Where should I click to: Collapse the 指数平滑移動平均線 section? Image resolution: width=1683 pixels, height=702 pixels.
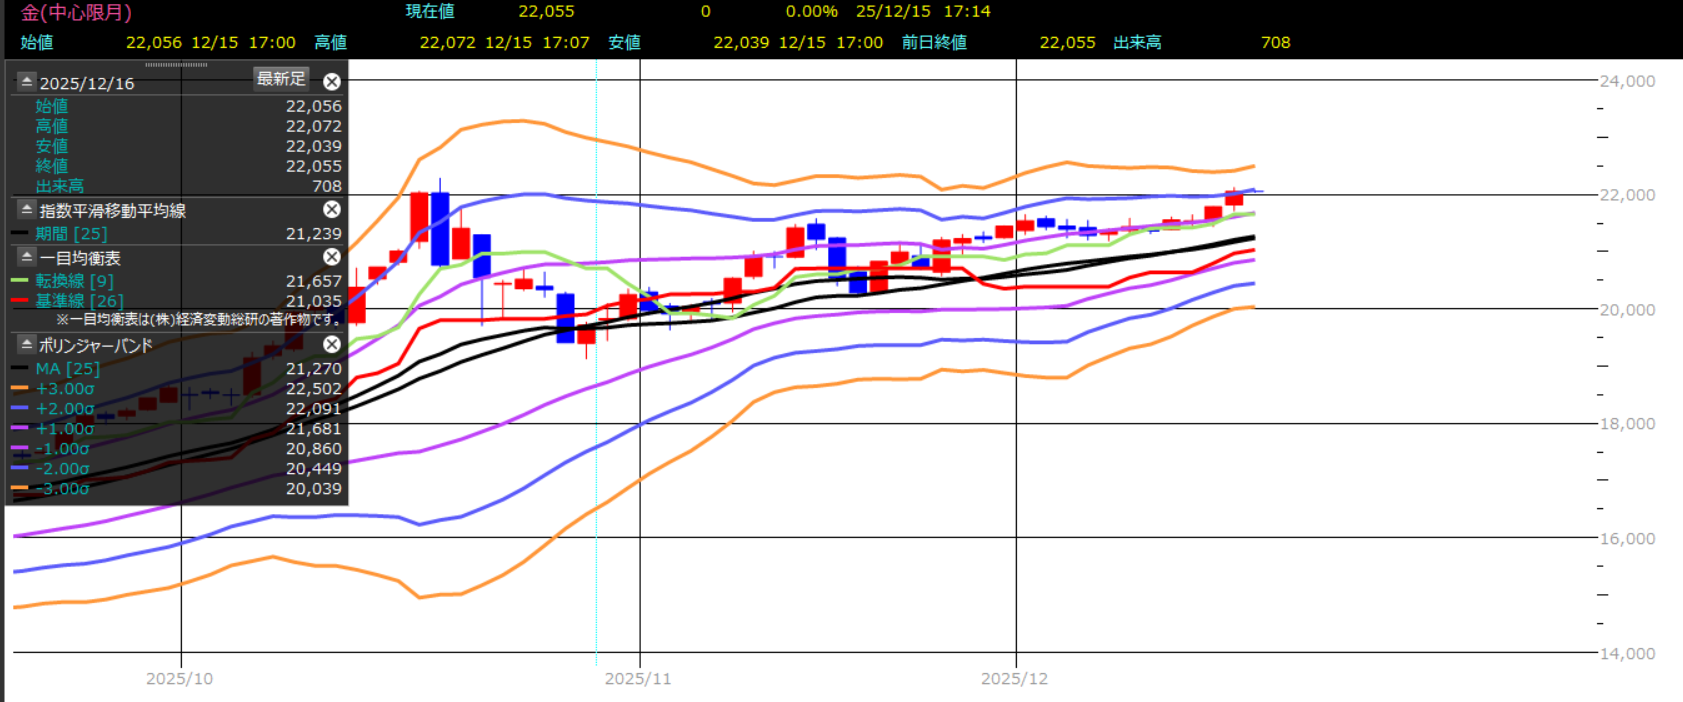coord(26,210)
